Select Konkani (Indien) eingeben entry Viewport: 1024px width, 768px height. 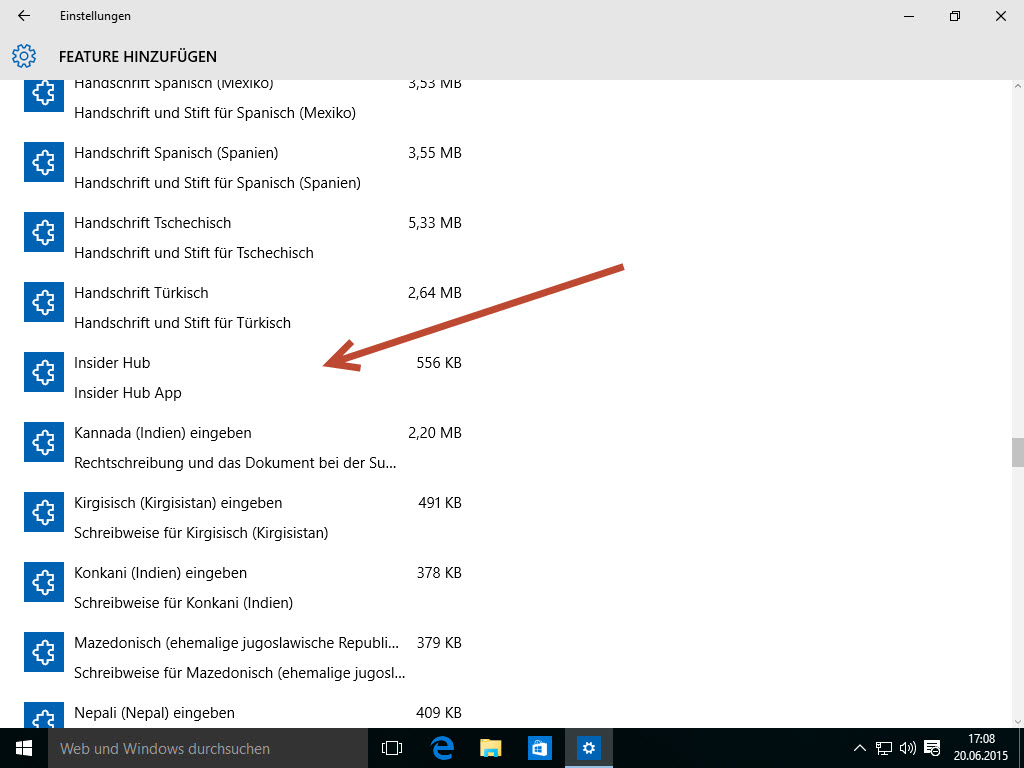(x=243, y=587)
